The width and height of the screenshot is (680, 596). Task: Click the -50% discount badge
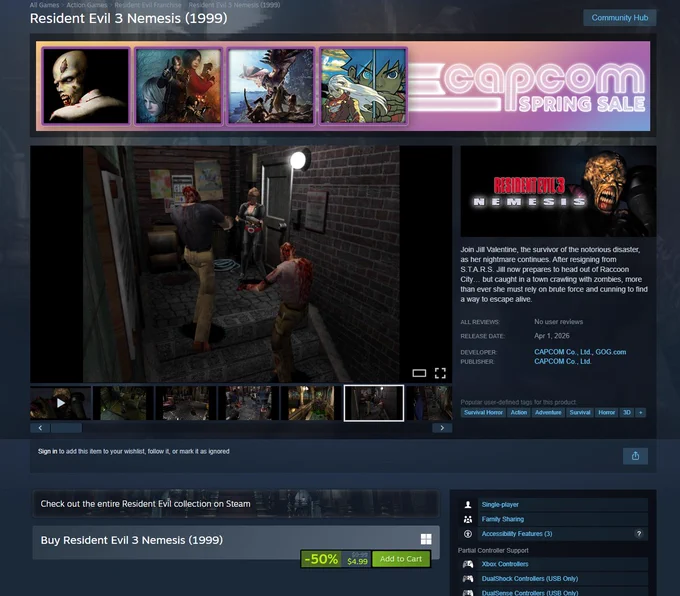(321, 559)
